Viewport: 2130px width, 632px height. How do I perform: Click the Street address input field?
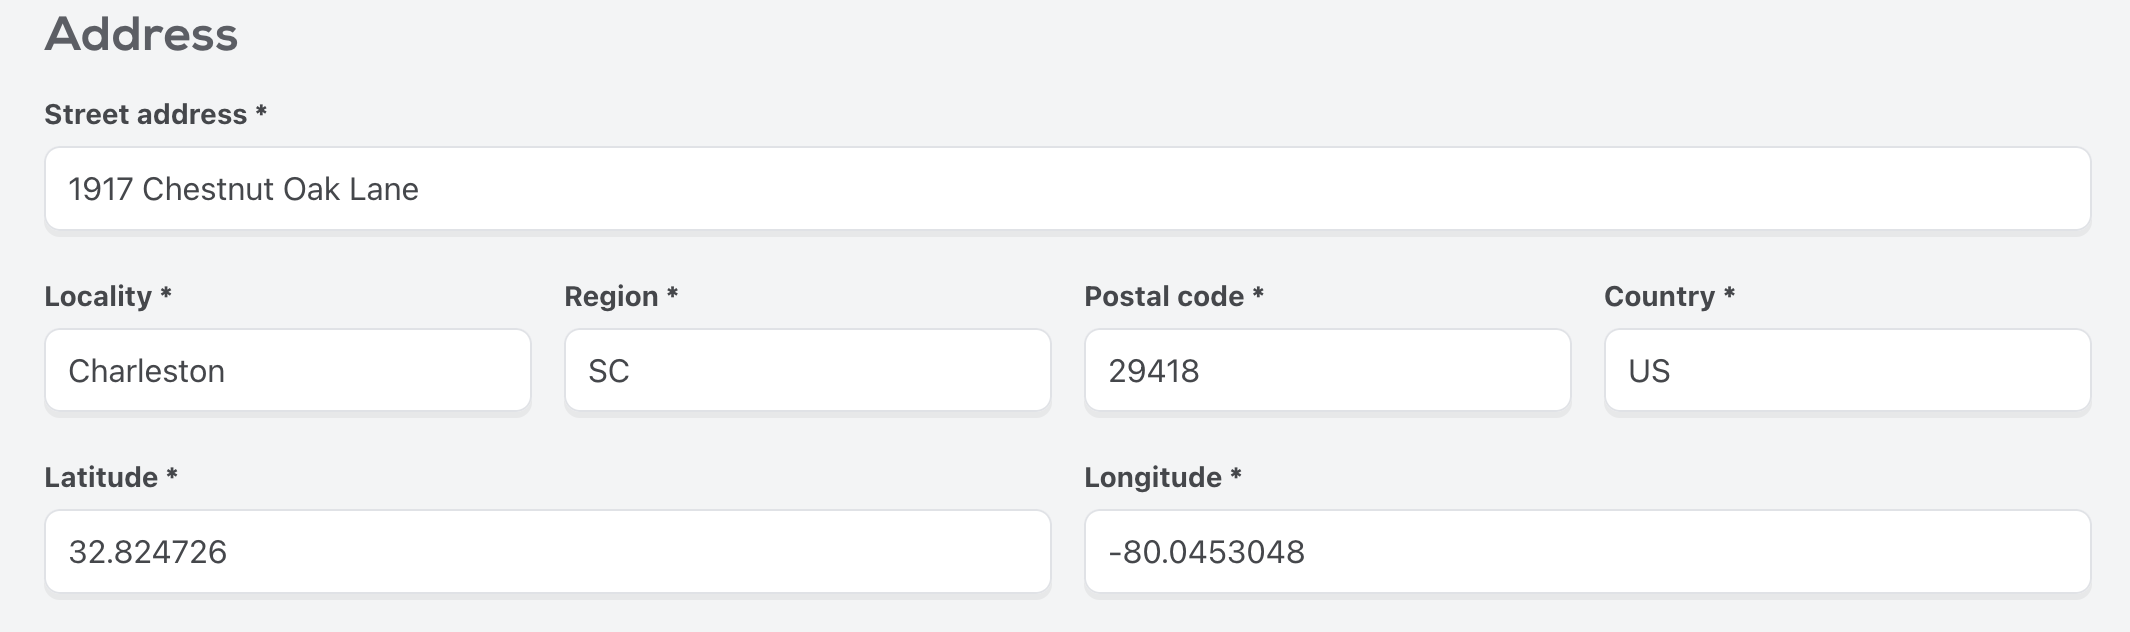coord(1067,189)
